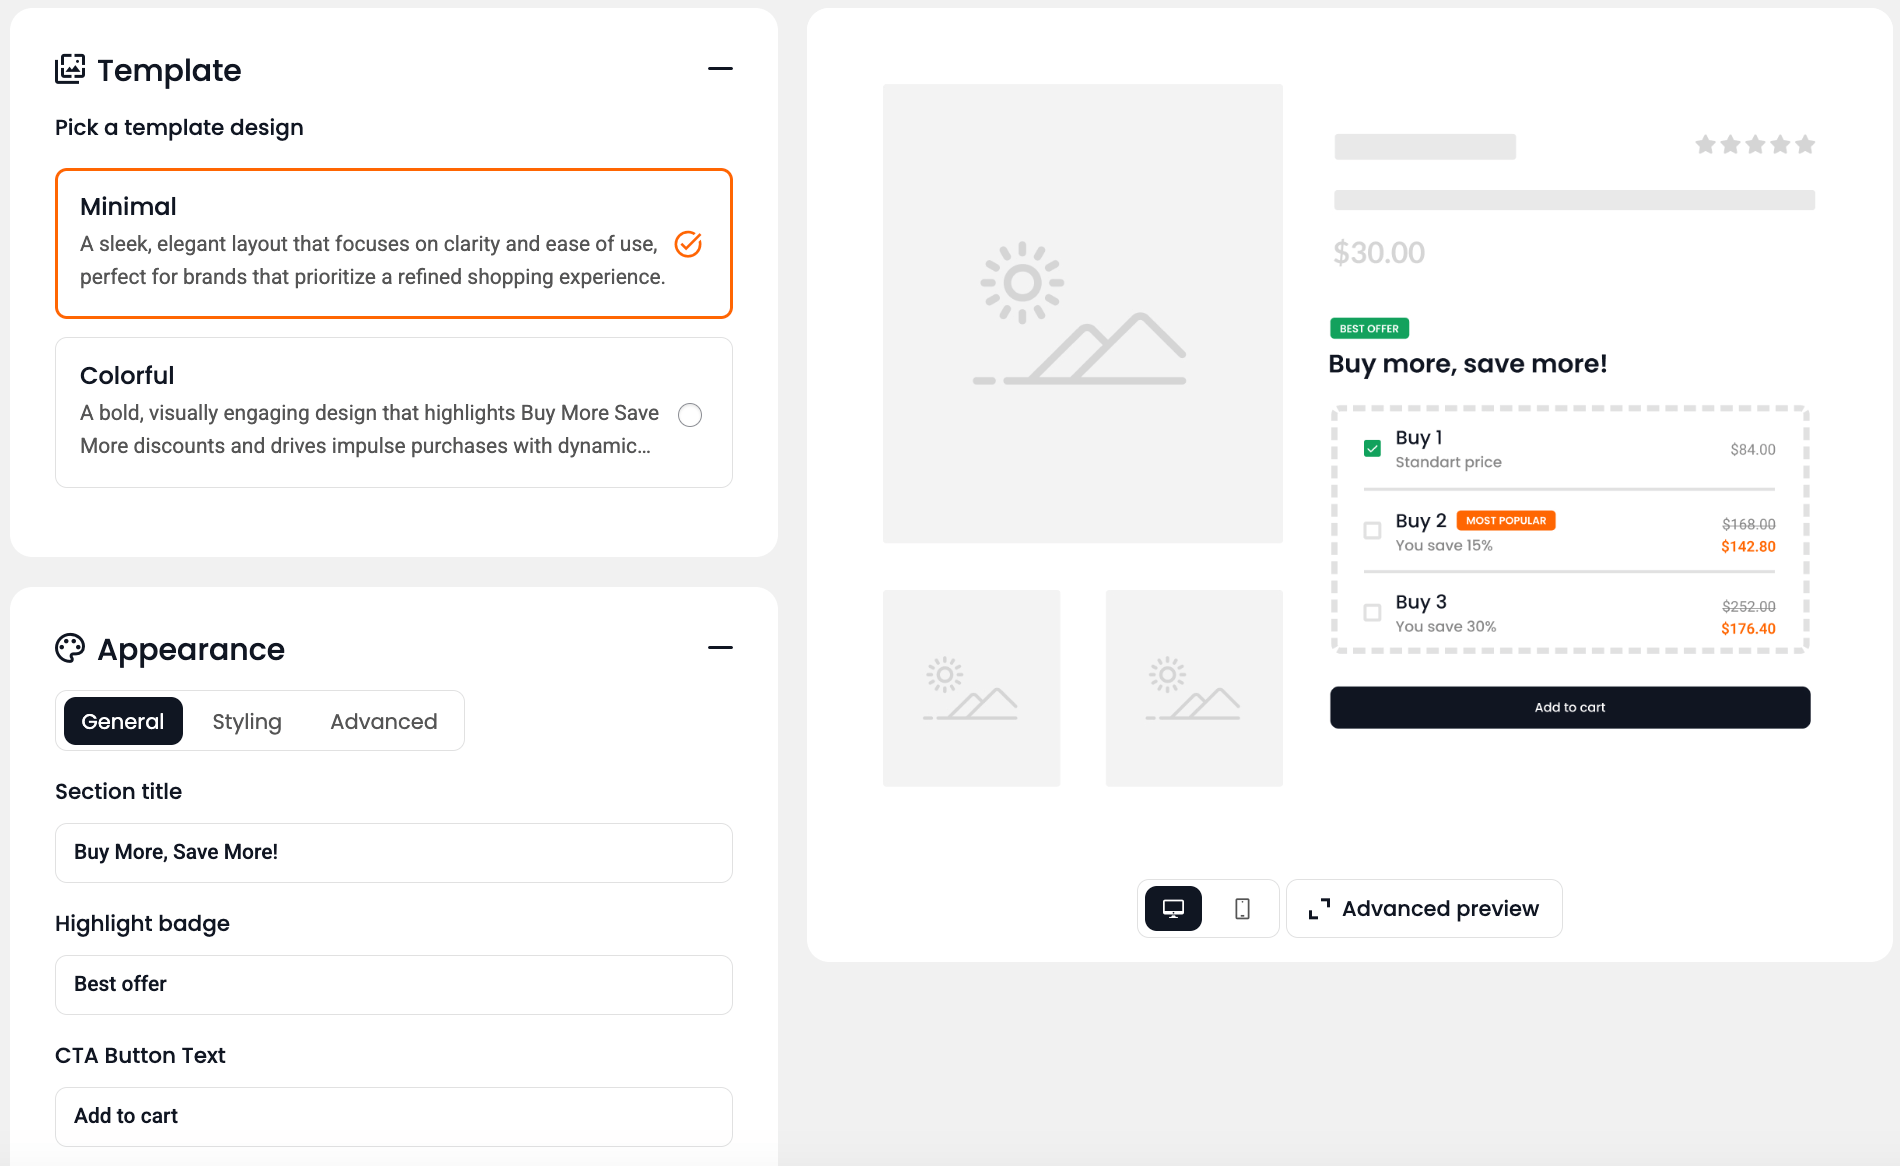The width and height of the screenshot is (1900, 1166).
Task: Collapse the Template section
Action: [720, 69]
